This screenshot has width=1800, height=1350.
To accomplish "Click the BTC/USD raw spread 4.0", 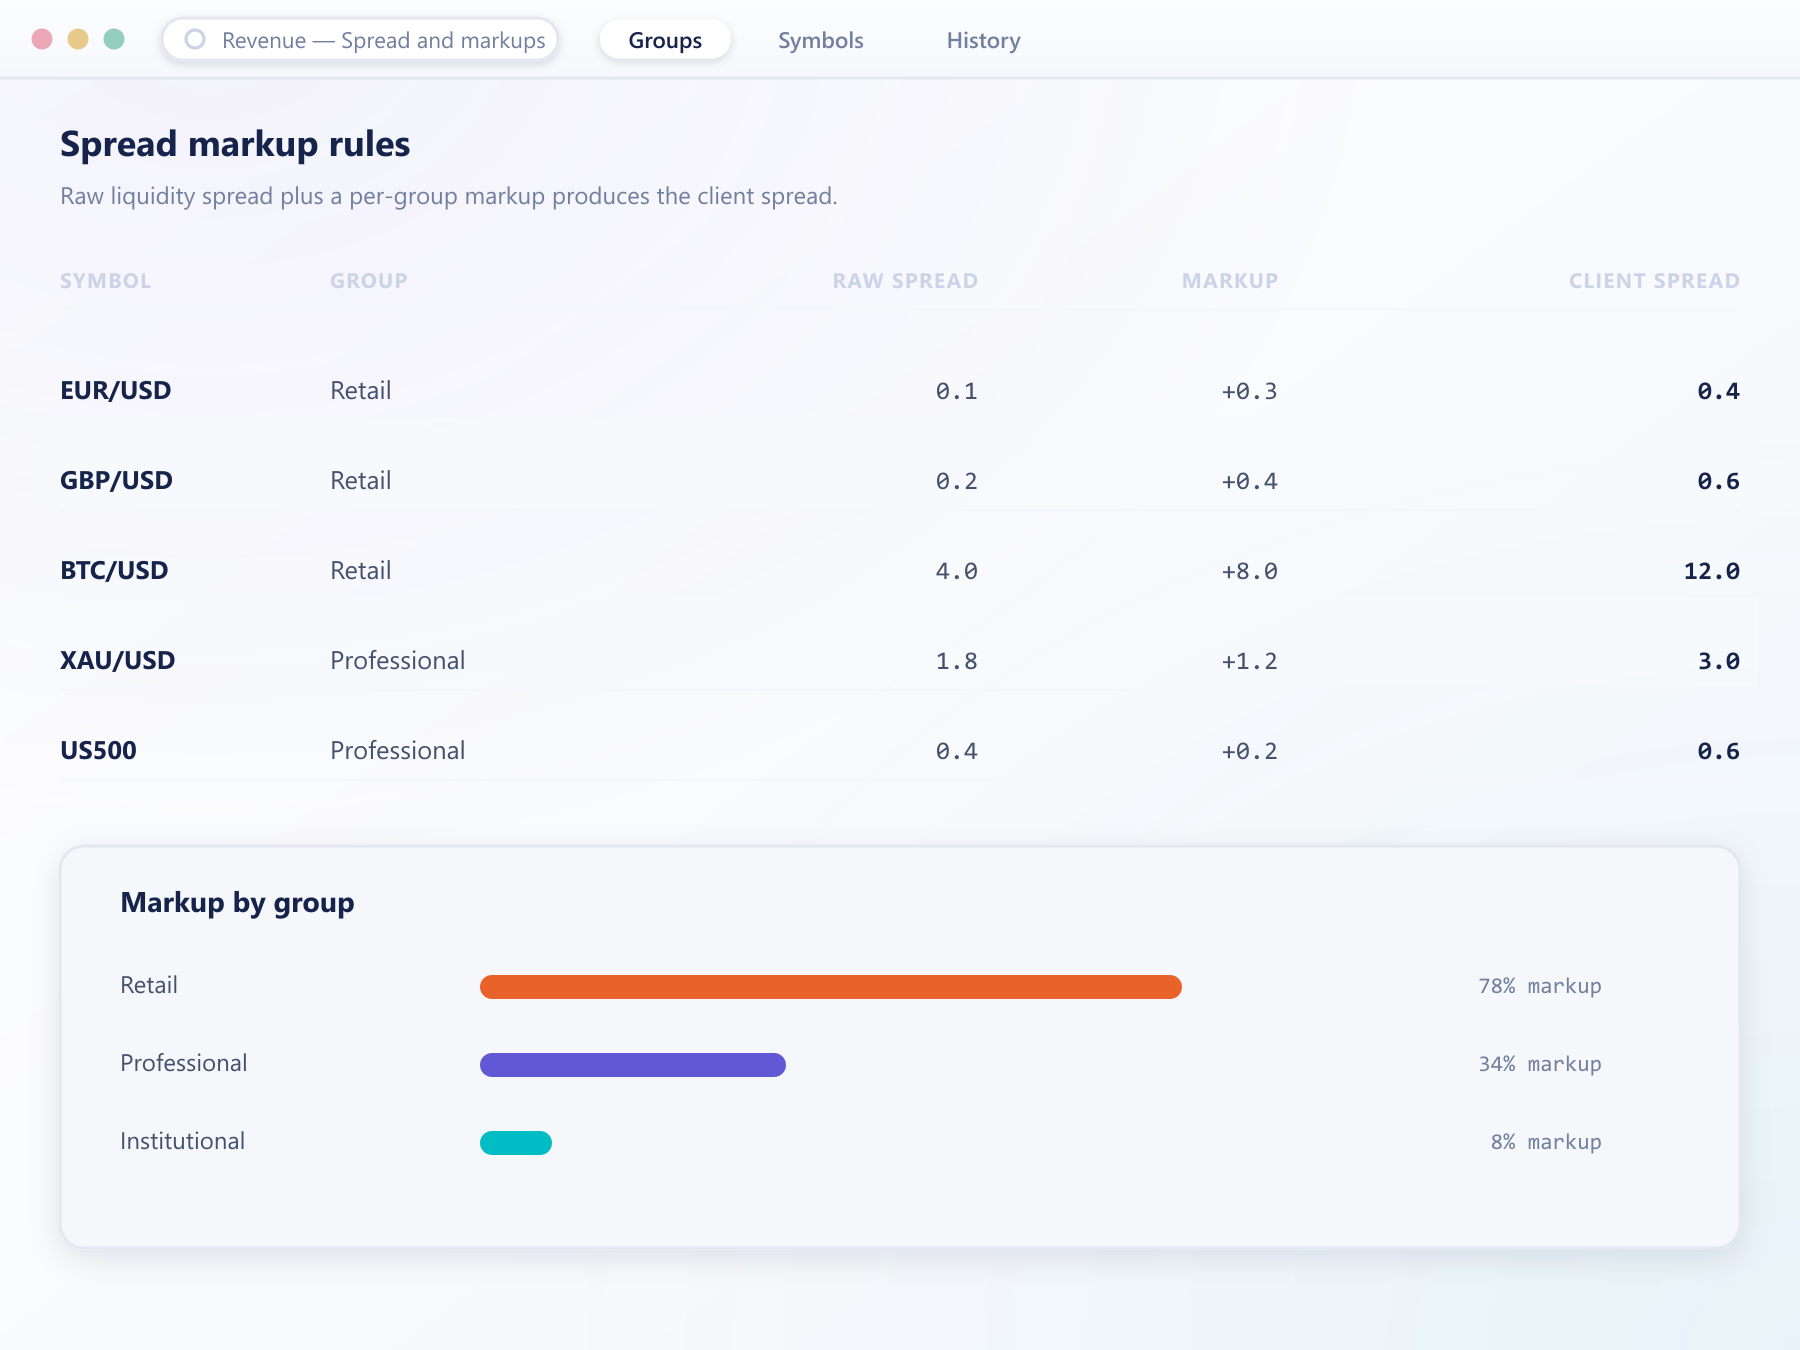I will pyautogui.click(x=956, y=571).
